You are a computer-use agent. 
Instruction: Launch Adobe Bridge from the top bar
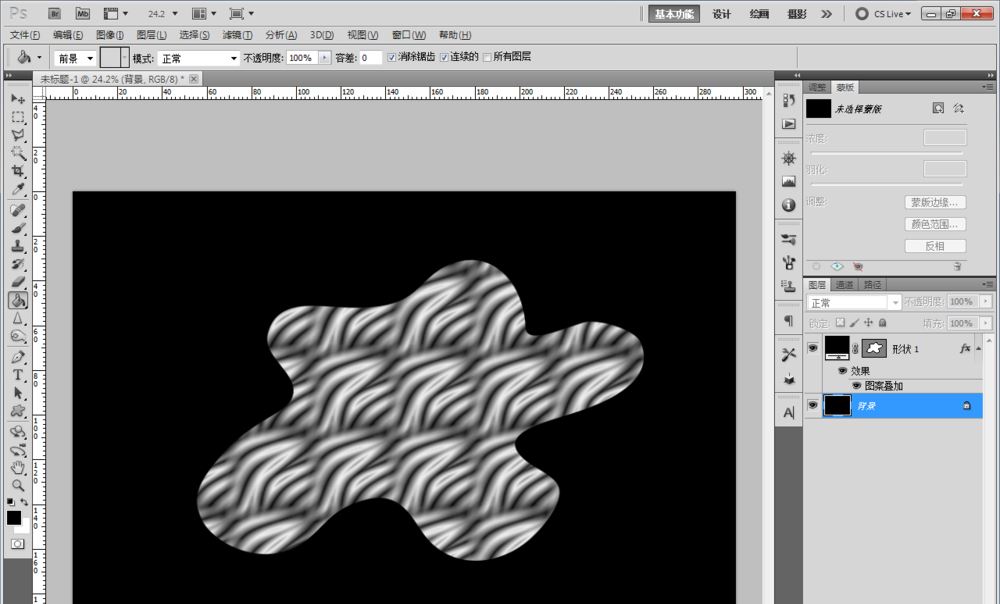coord(55,13)
